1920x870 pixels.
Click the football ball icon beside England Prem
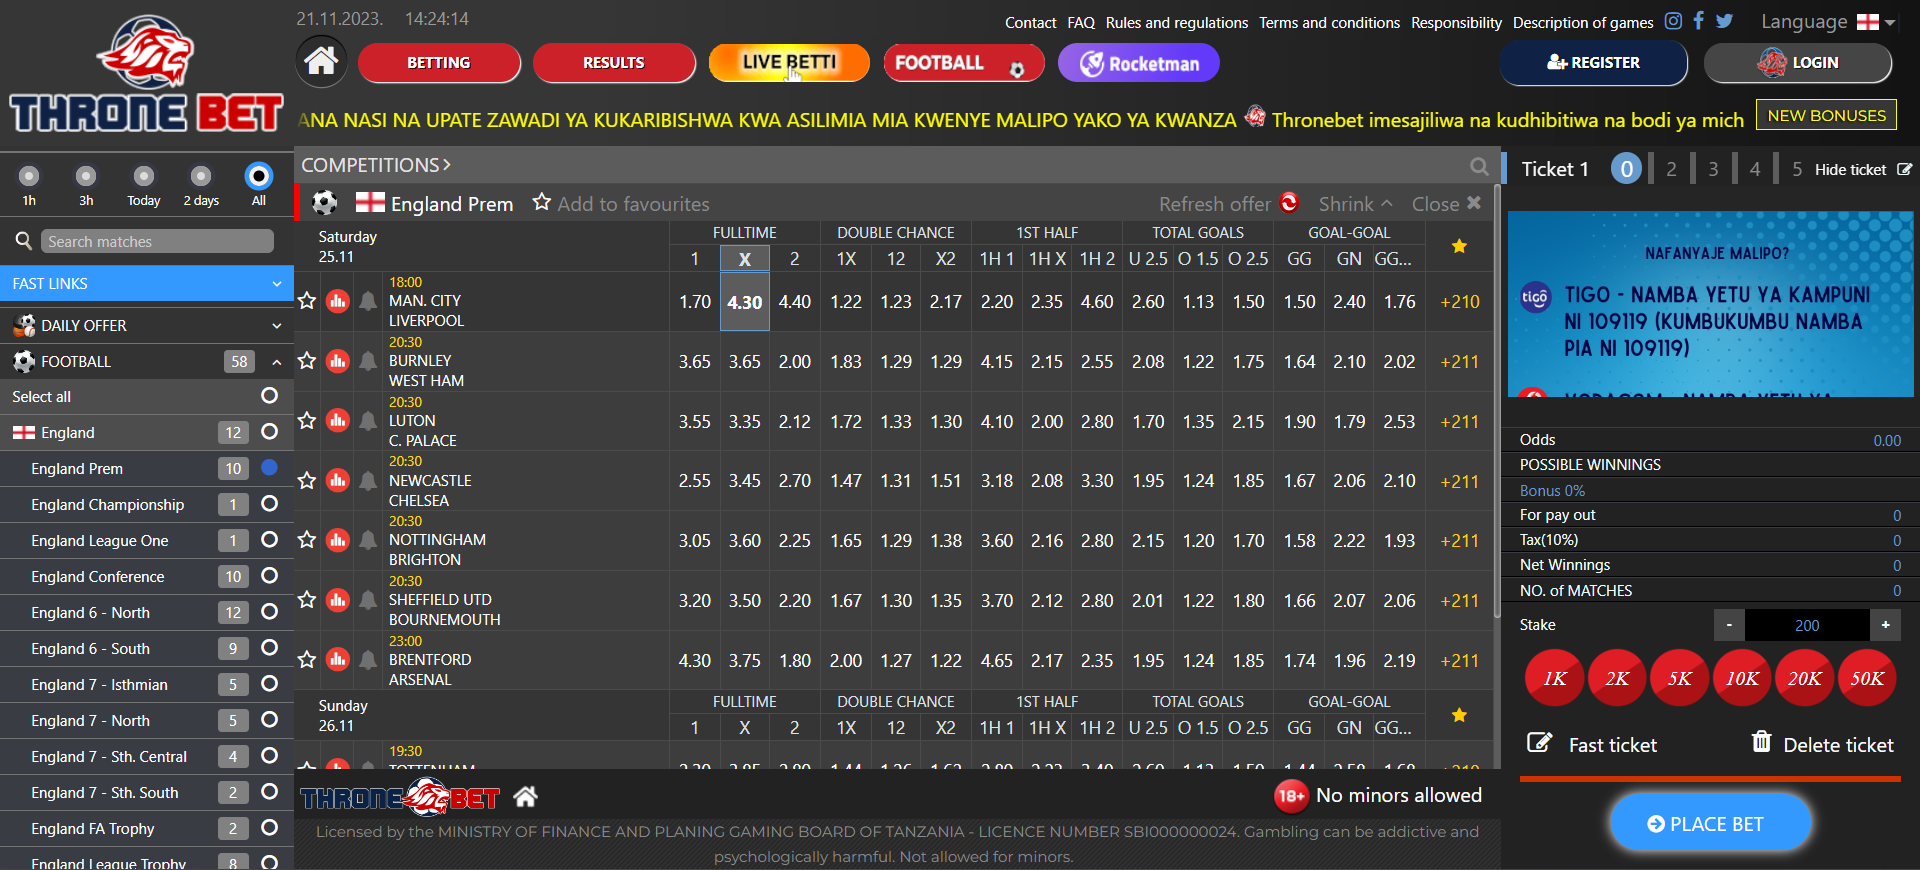pyautogui.click(x=325, y=203)
